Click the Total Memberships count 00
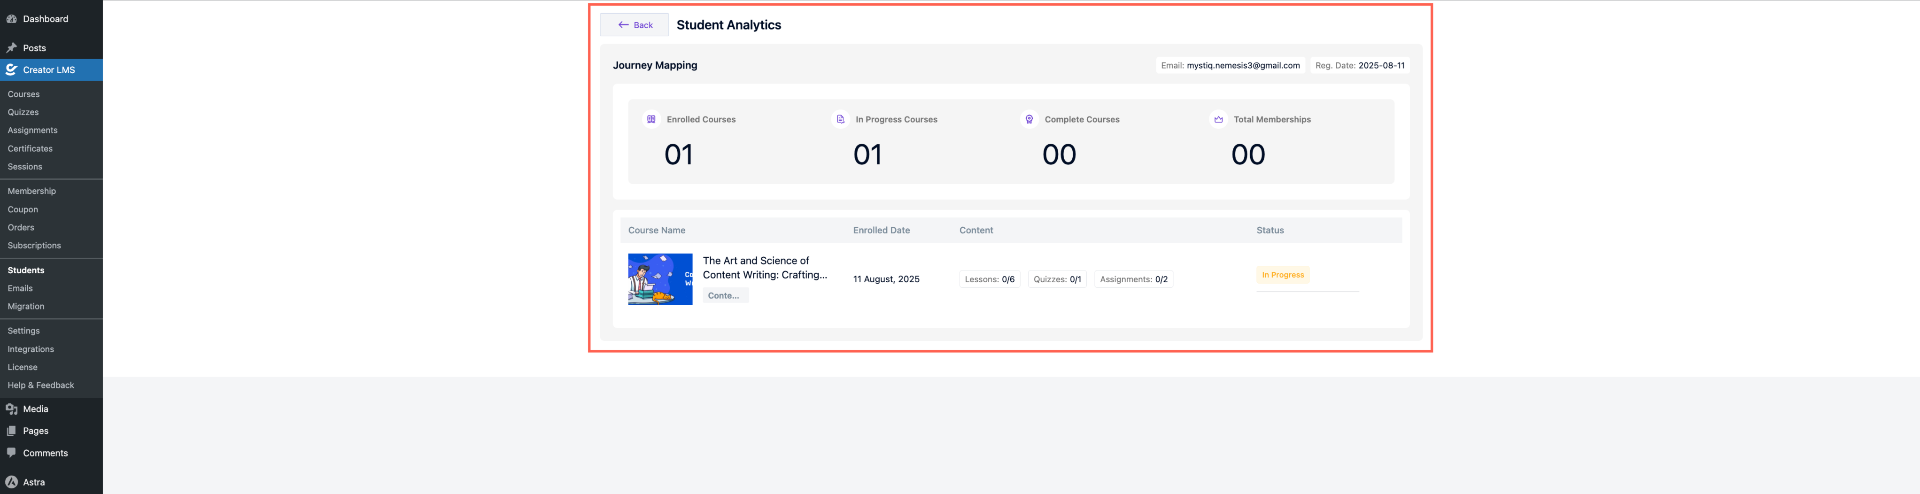The width and height of the screenshot is (1920, 494). (x=1248, y=155)
